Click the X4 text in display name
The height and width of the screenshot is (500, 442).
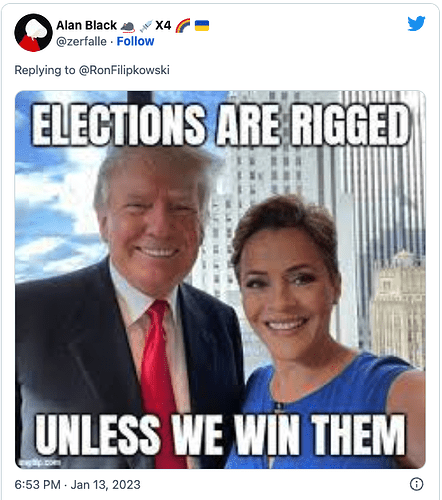pyautogui.click(x=163, y=25)
